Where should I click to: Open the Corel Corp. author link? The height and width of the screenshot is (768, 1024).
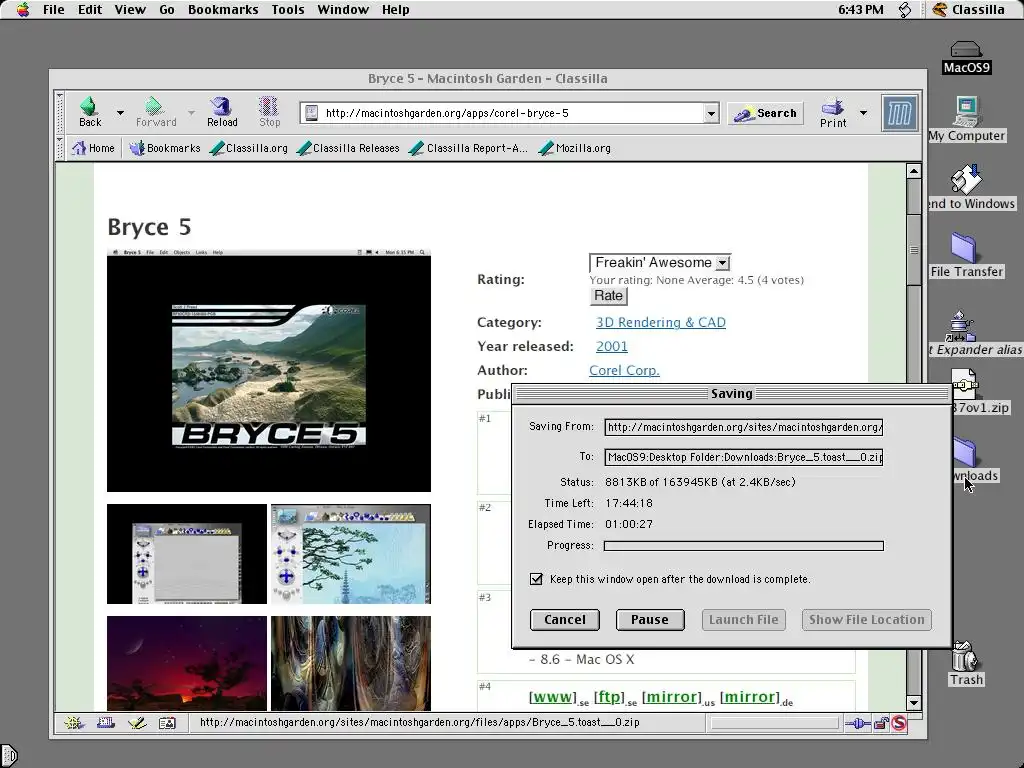point(624,370)
